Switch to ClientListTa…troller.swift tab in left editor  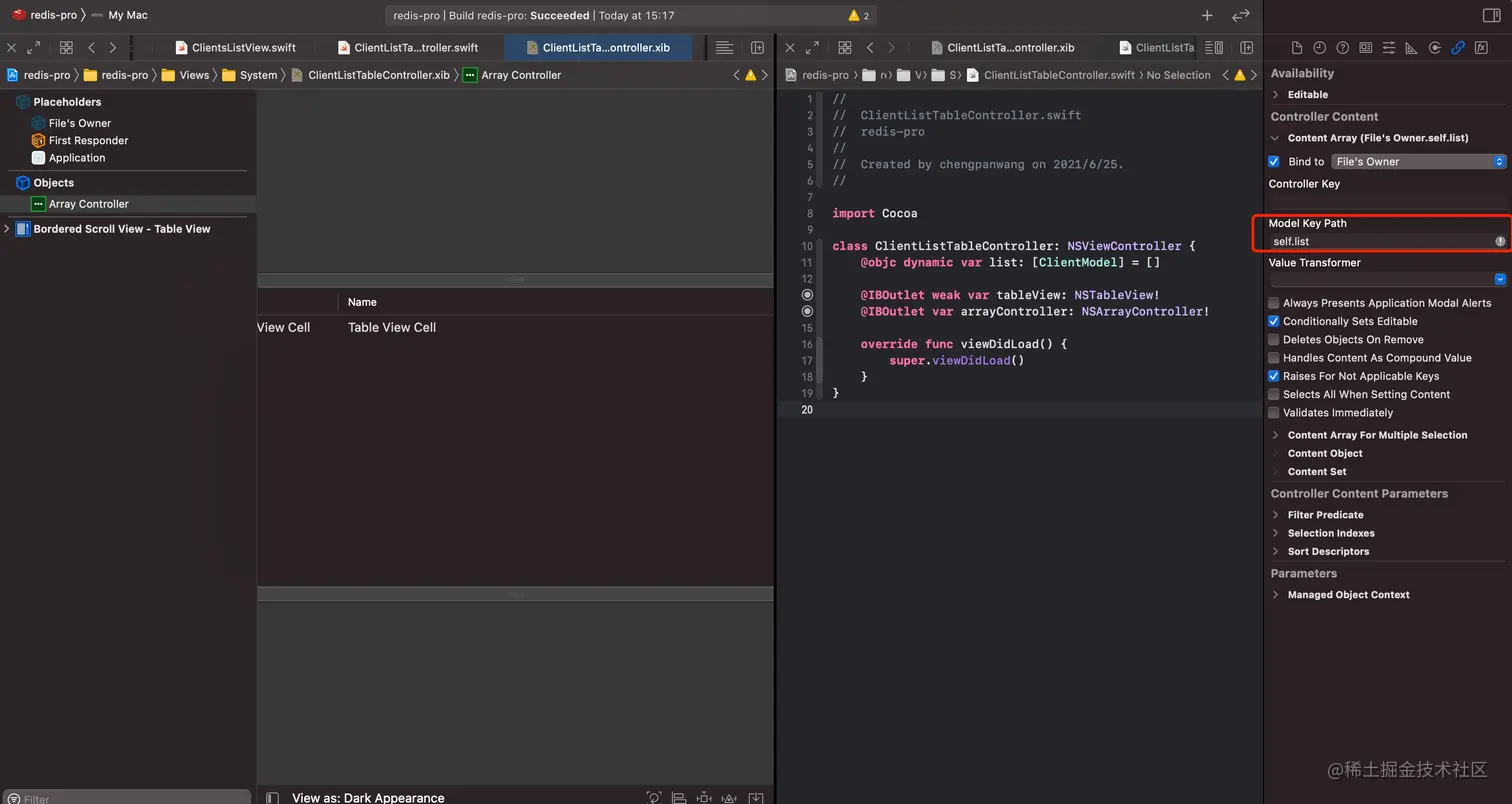pos(407,47)
